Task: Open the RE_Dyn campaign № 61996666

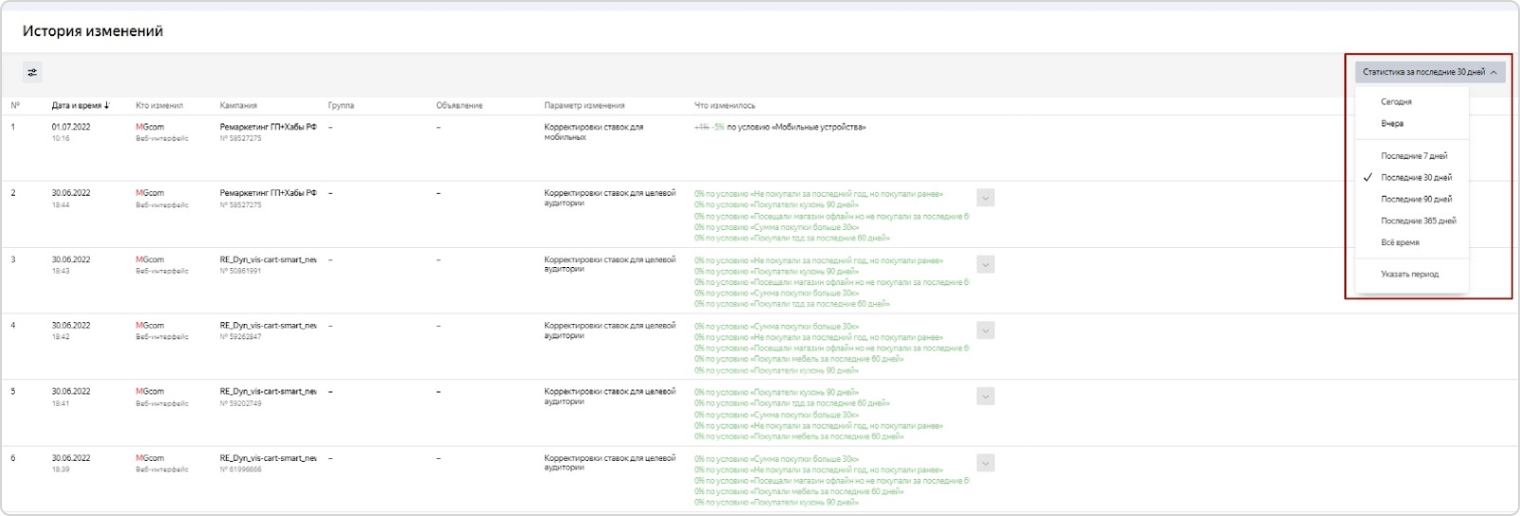Action: [x=268, y=457]
